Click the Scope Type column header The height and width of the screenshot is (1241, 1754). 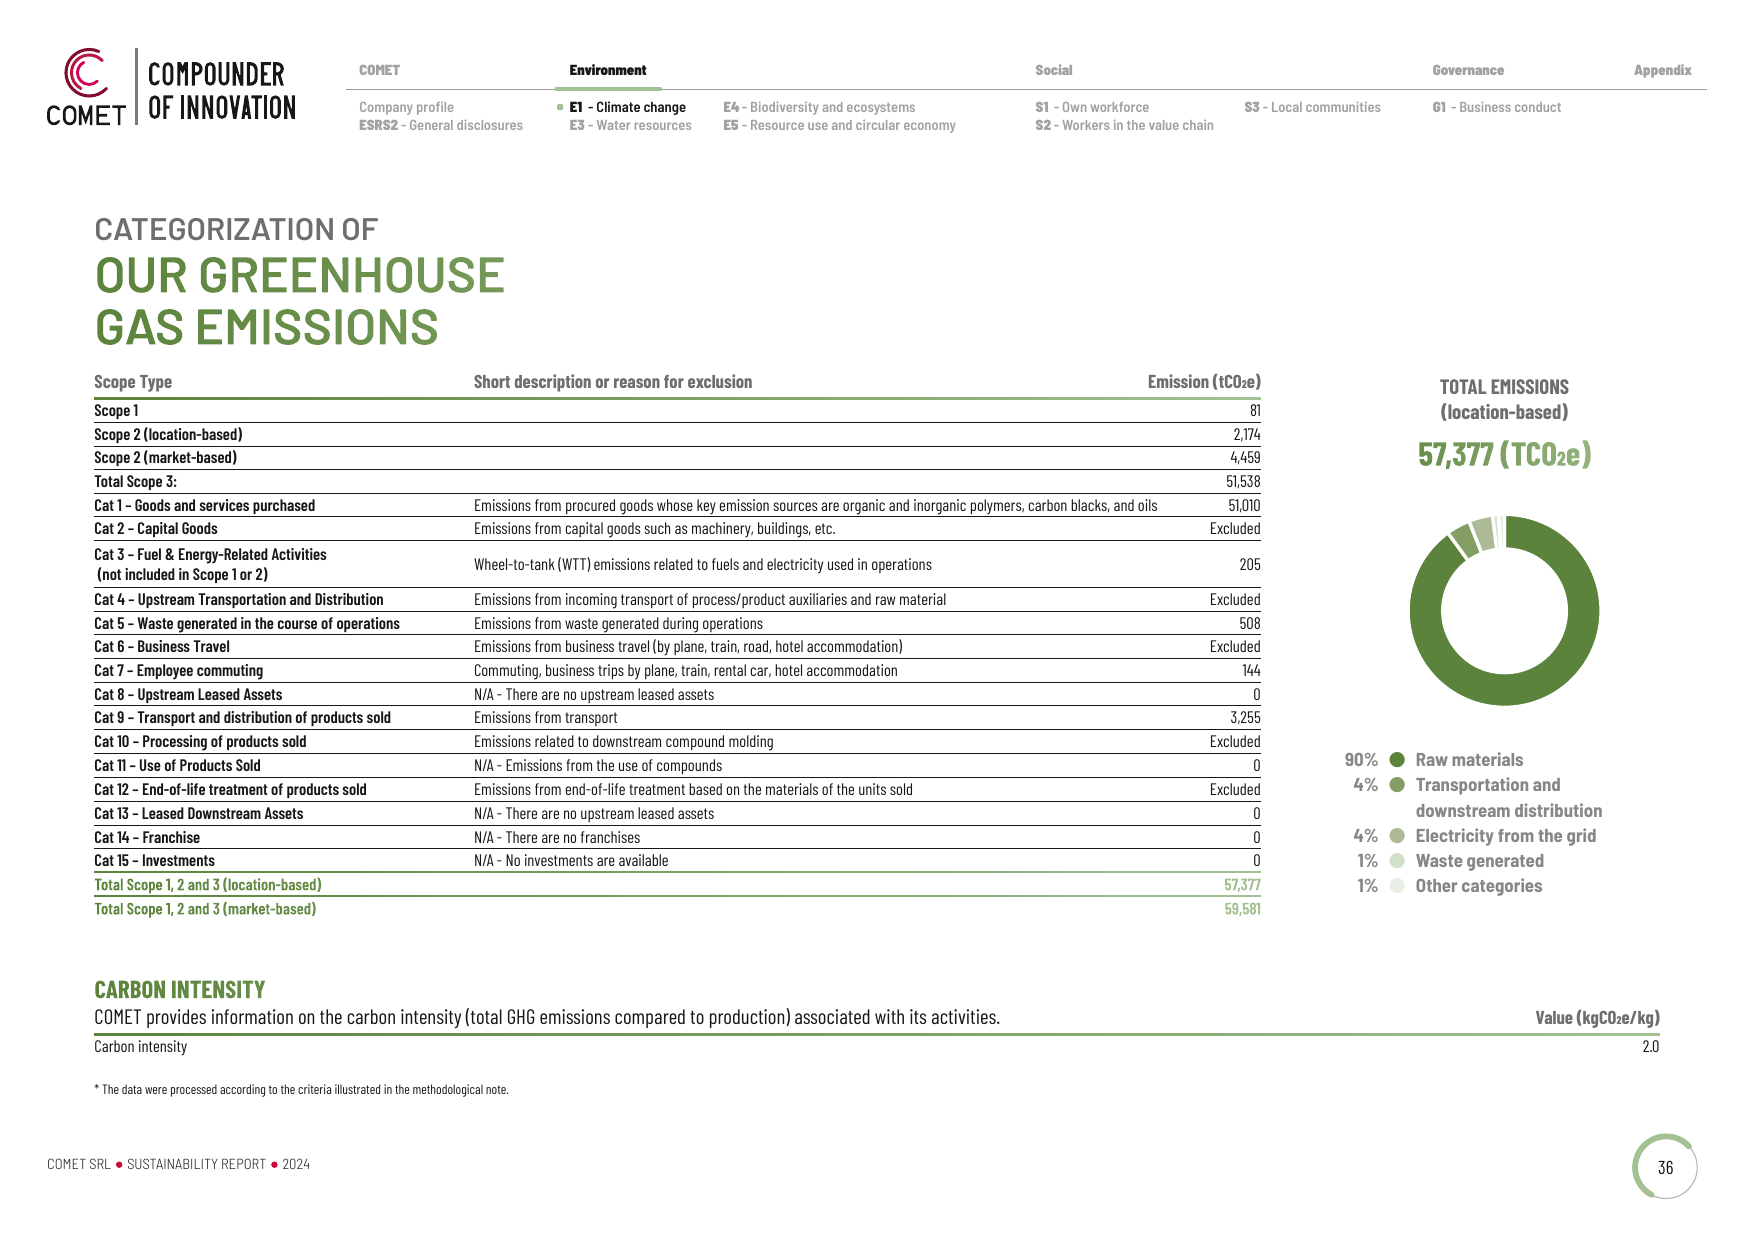[x=133, y=382]
